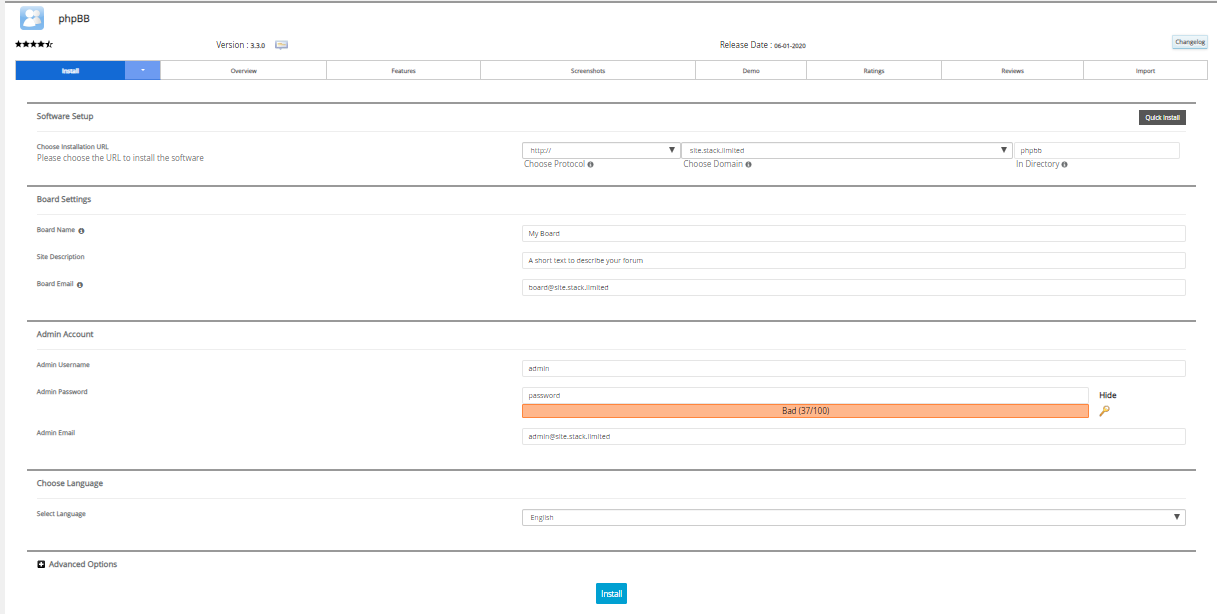Viewport: 1217px width, 614px height.
Task: Focus the In Directory input field
Action: pyautogui.click(x=1096, y=150)
